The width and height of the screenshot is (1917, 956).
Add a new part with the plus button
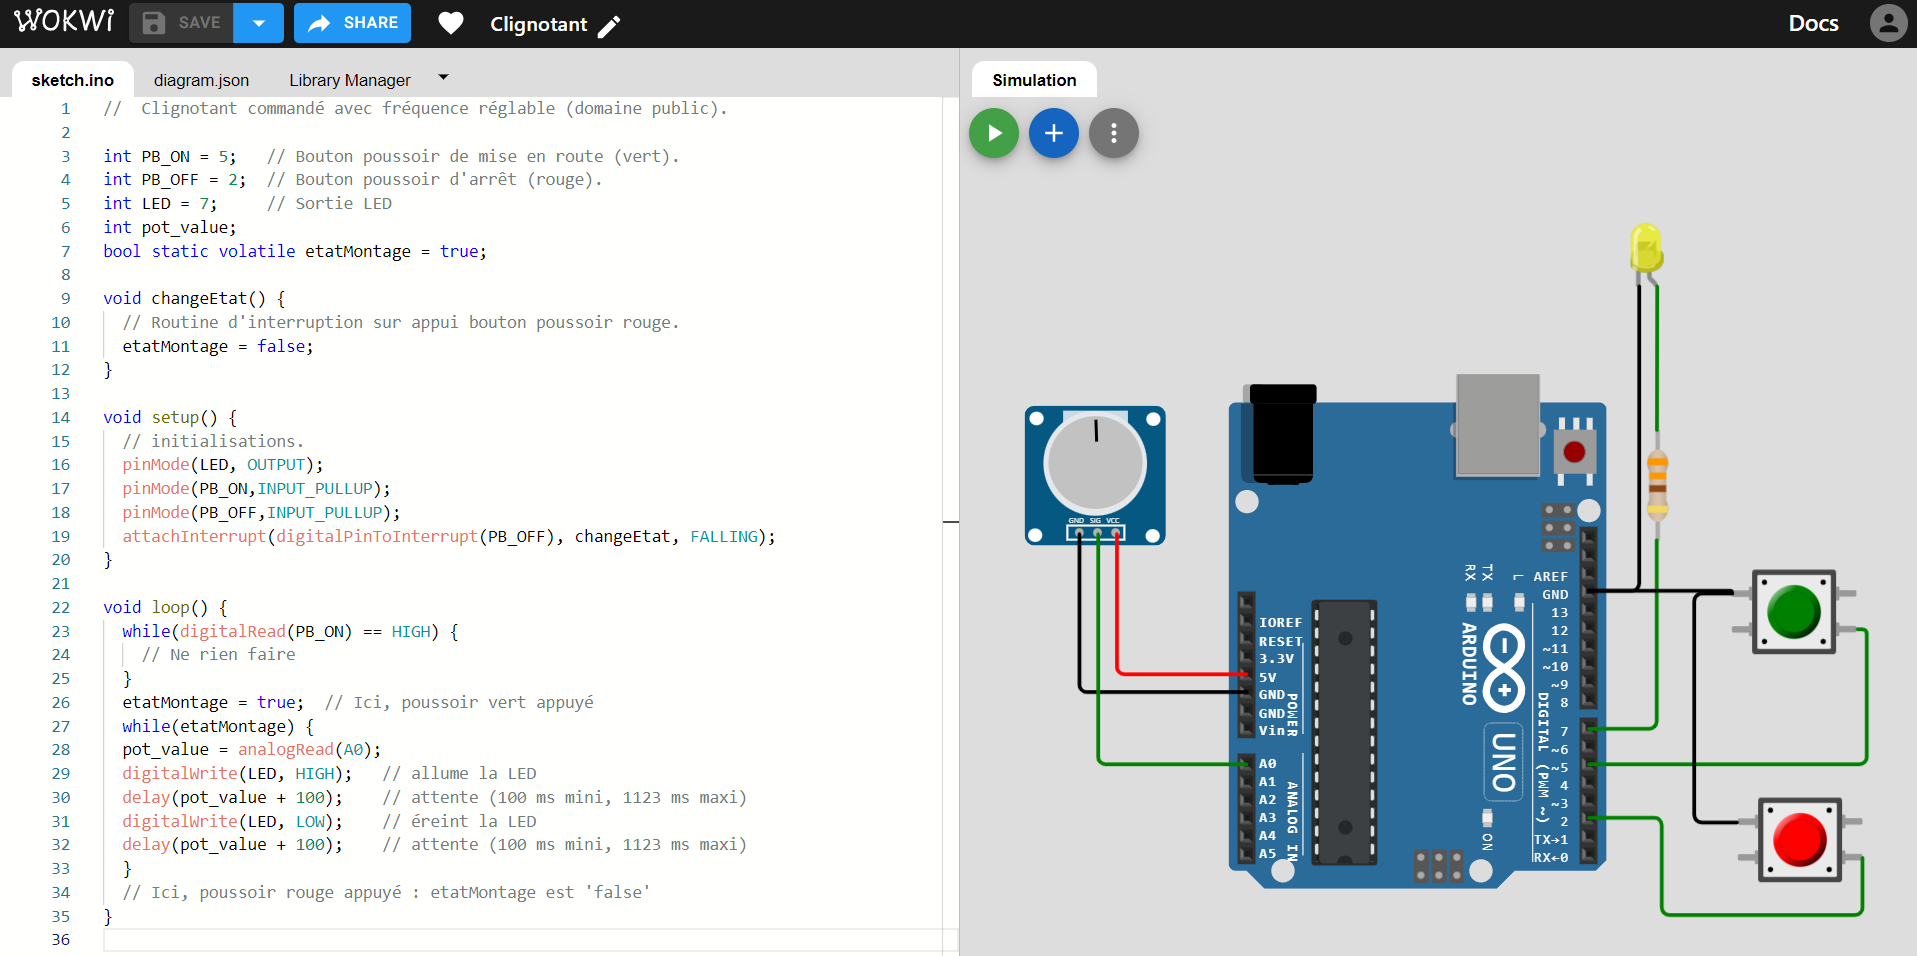point(1054,133)
